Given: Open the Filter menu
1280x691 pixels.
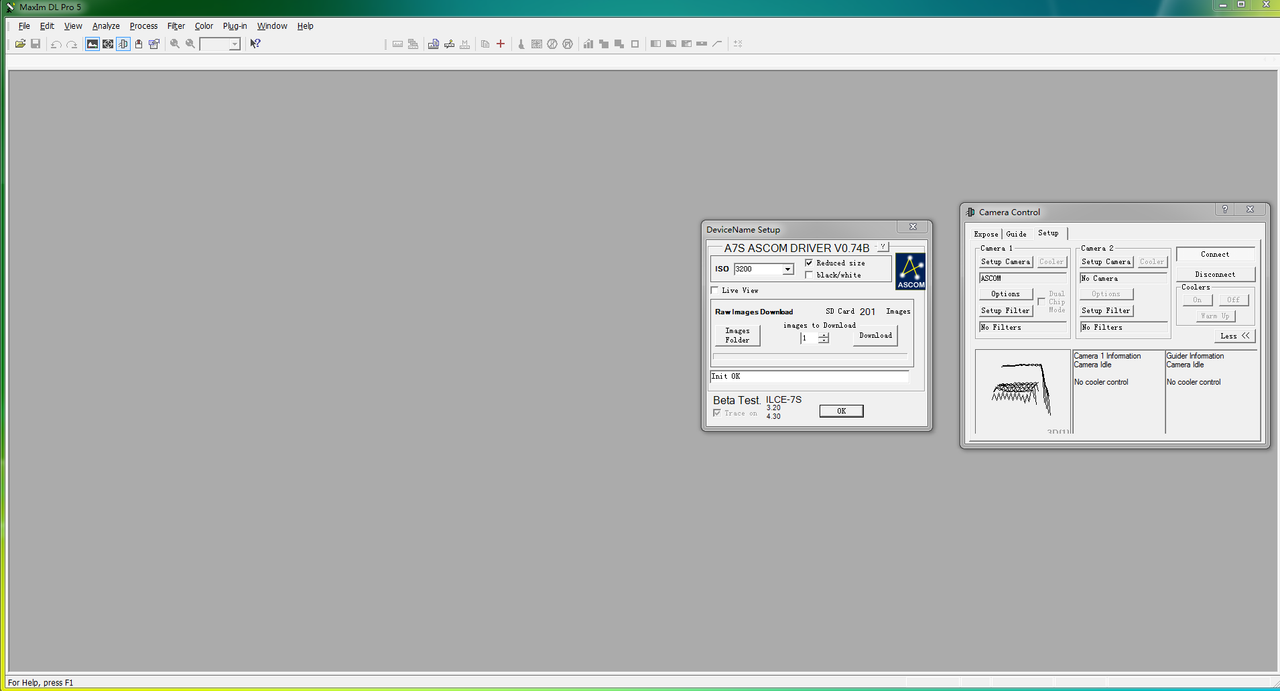Looking at the screenshot, I should (176, 26).
